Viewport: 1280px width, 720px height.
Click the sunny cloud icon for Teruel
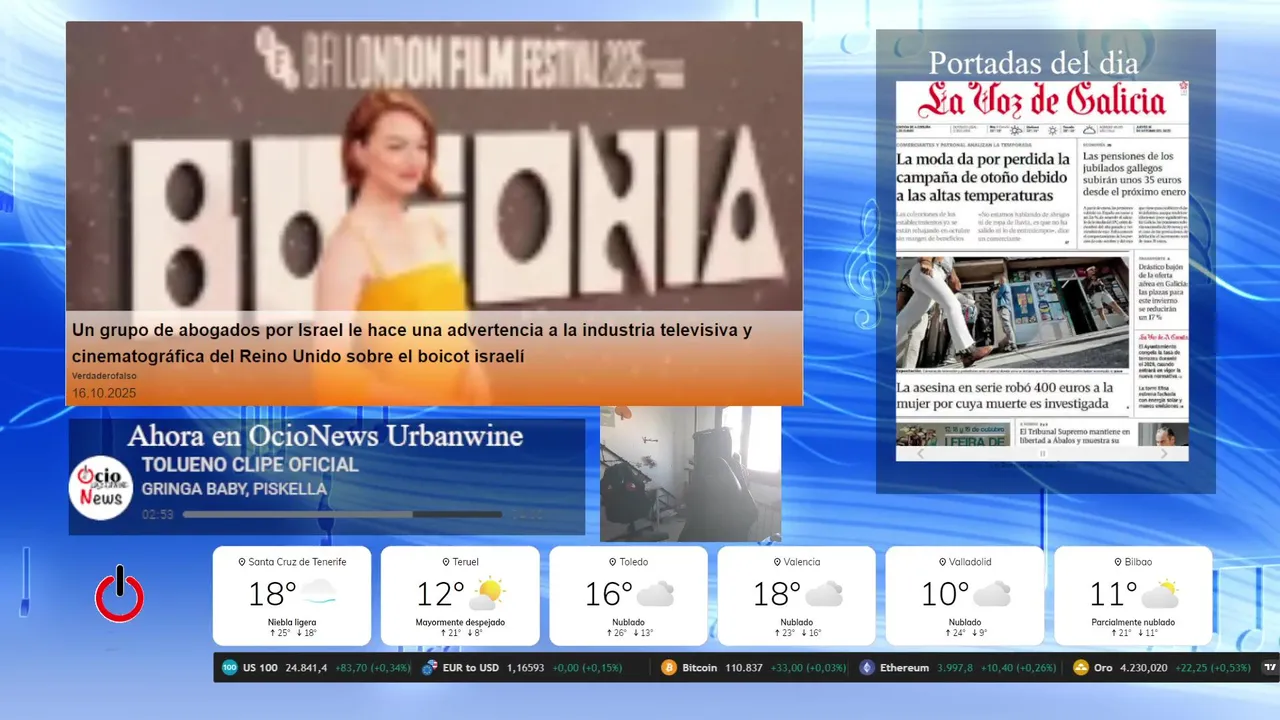[x=487, y=593]
